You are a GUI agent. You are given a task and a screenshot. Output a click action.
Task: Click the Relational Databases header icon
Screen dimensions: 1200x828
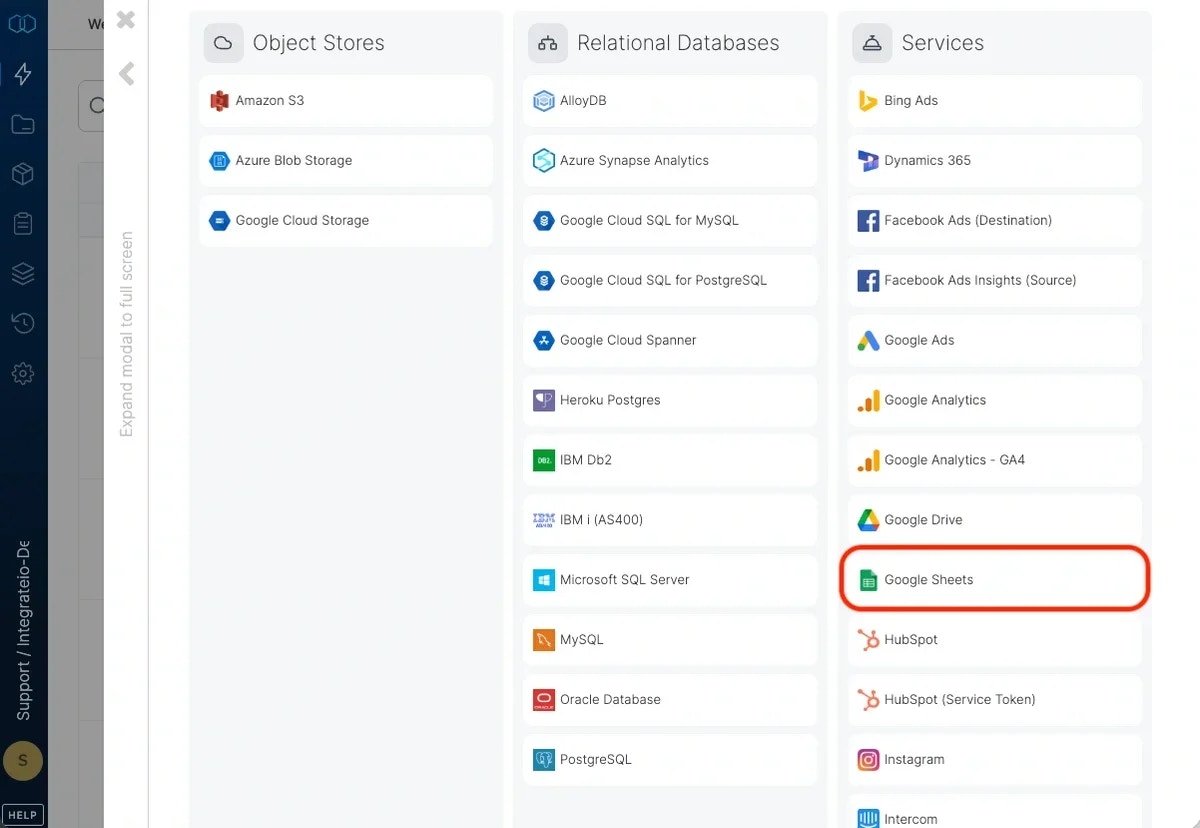click(547, 44)
